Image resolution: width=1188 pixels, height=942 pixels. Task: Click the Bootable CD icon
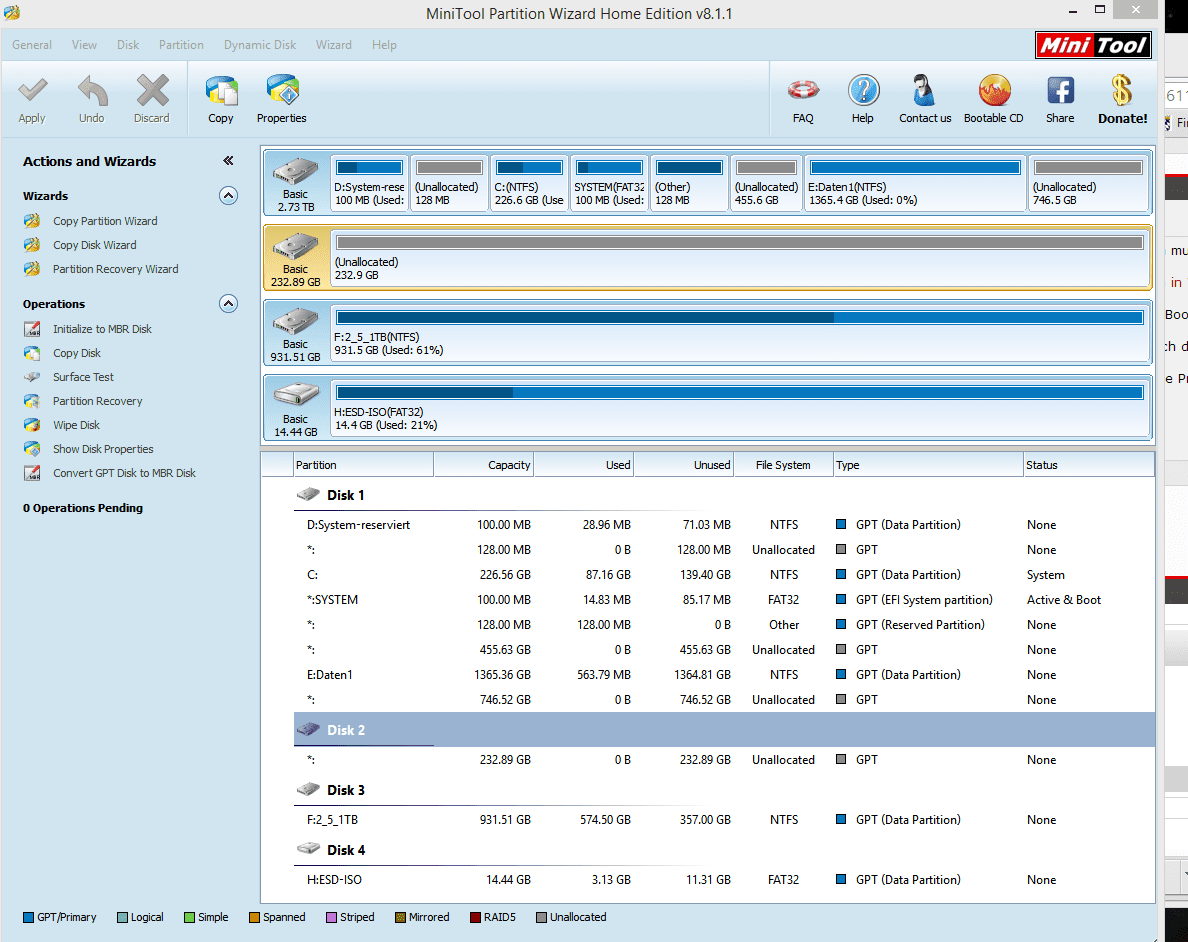(x=993, y=92)
